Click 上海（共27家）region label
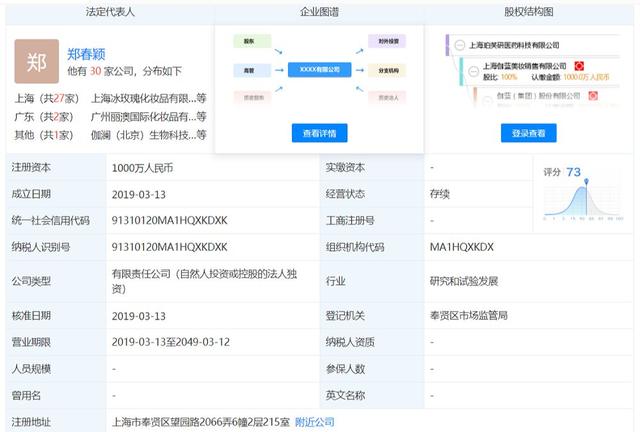The width and height of the screenshot is (640, 432). click(x=47, y=98)
